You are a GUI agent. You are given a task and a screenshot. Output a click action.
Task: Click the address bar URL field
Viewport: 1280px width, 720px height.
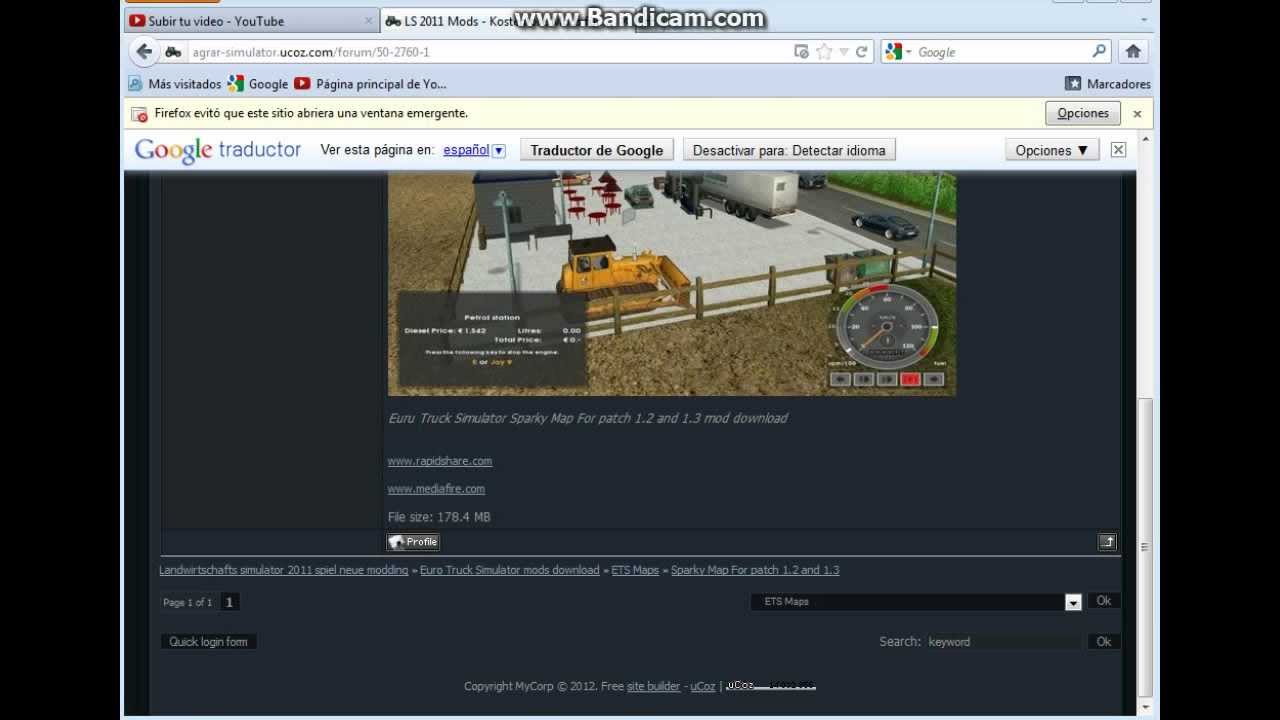pyautogui.click(x=490, y=52)
